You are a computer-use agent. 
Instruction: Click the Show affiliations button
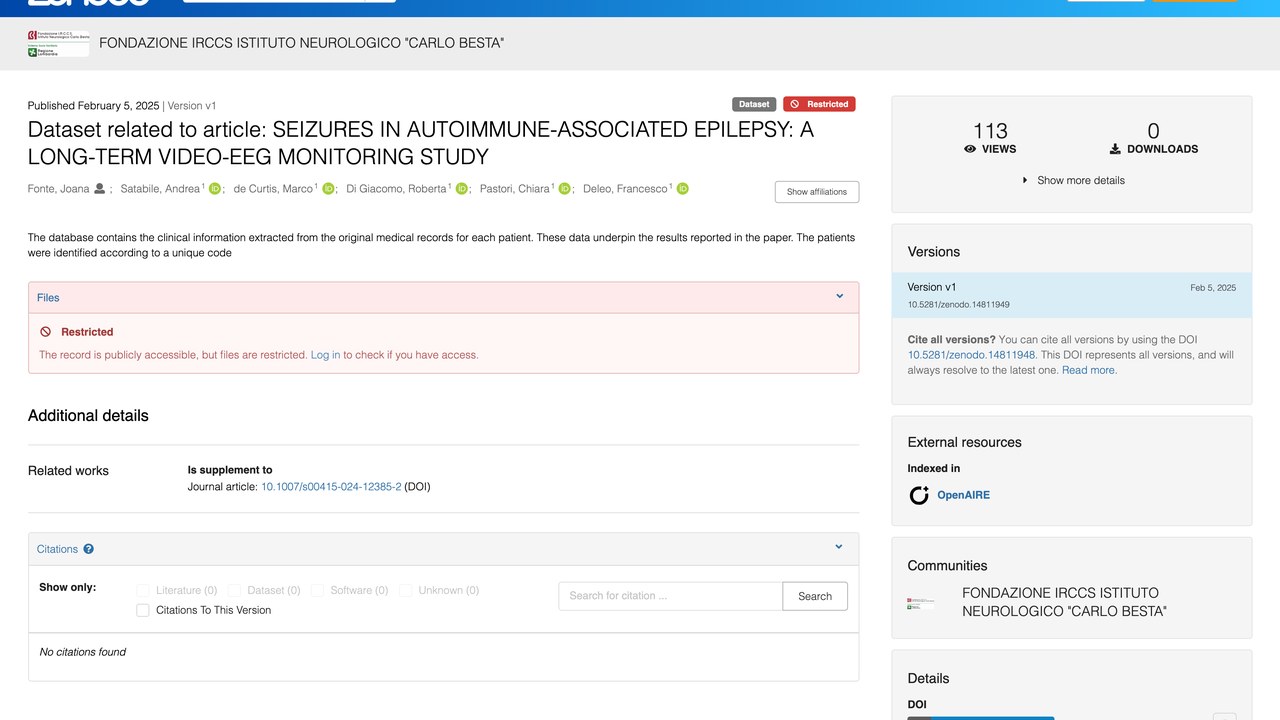[x=817, y=192]
